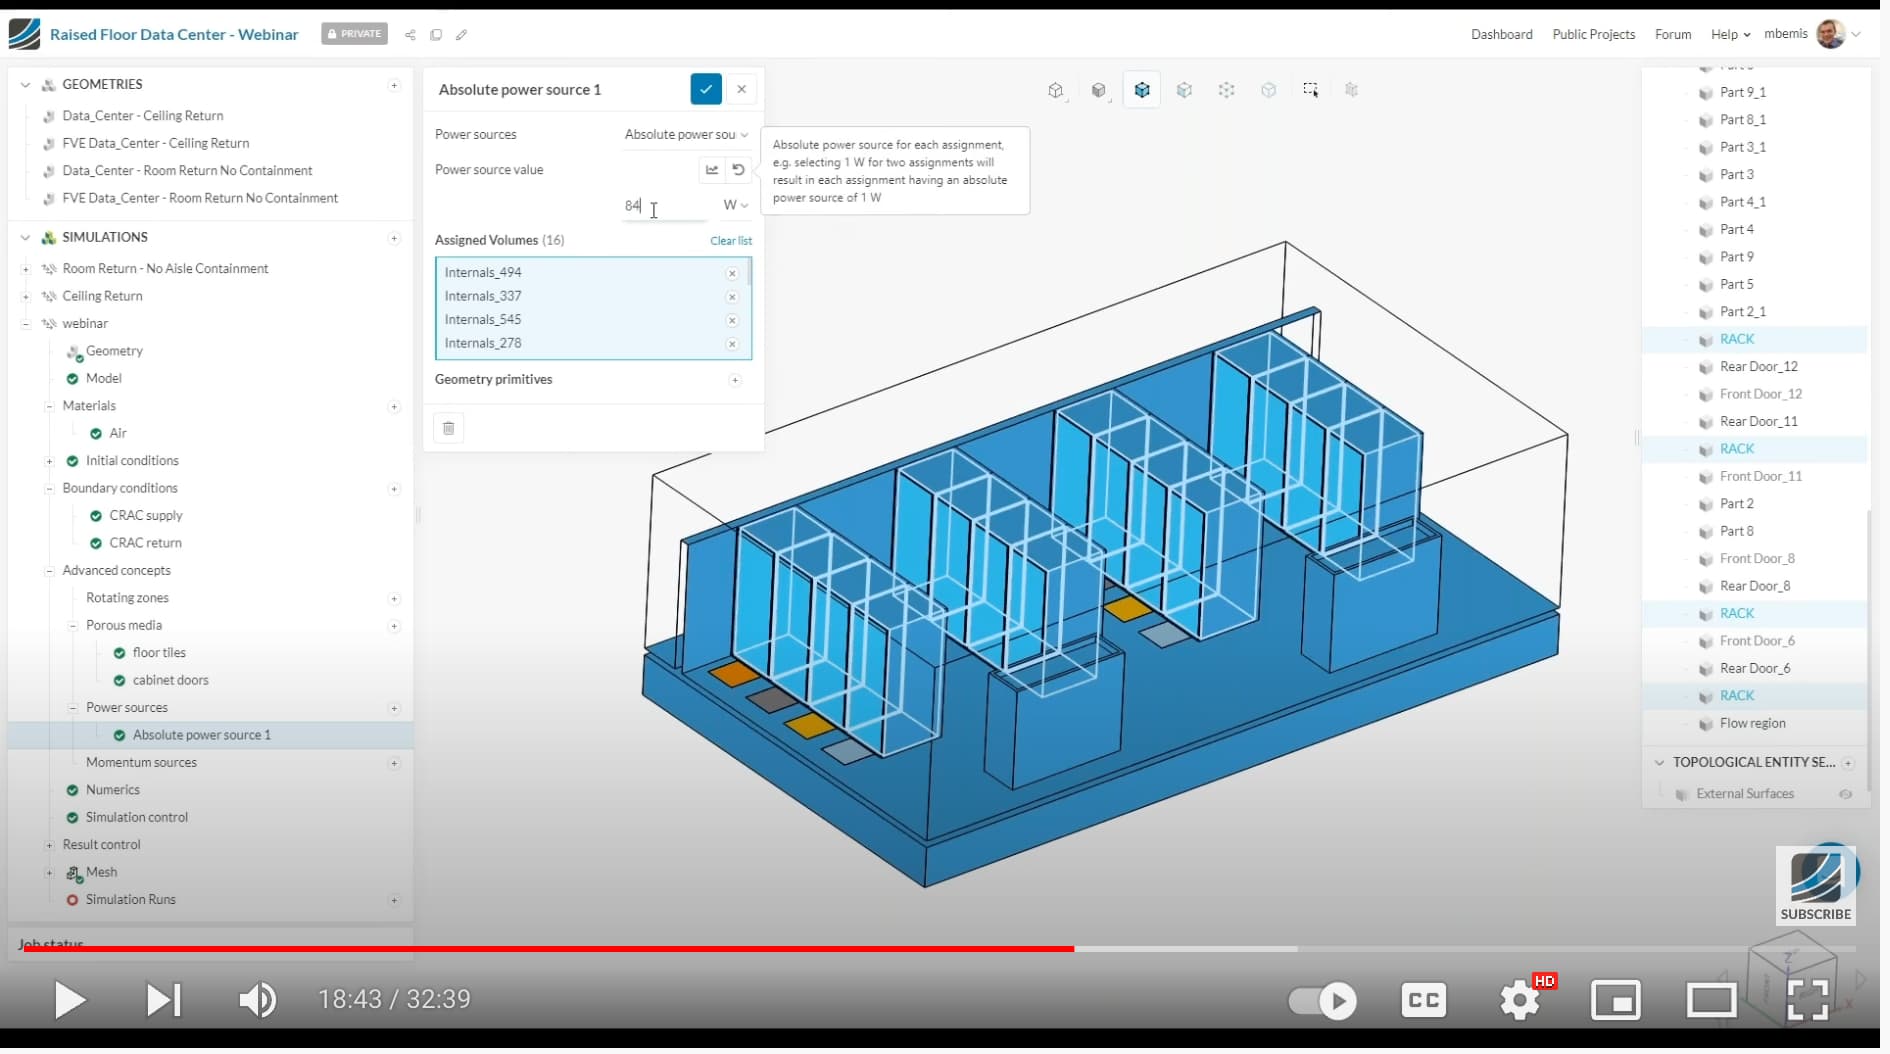Image resolution: width=1890 pixels, height=1054 pixels.
Task: Add a porous media with the plus icon
Action: [x=394, y=626]
